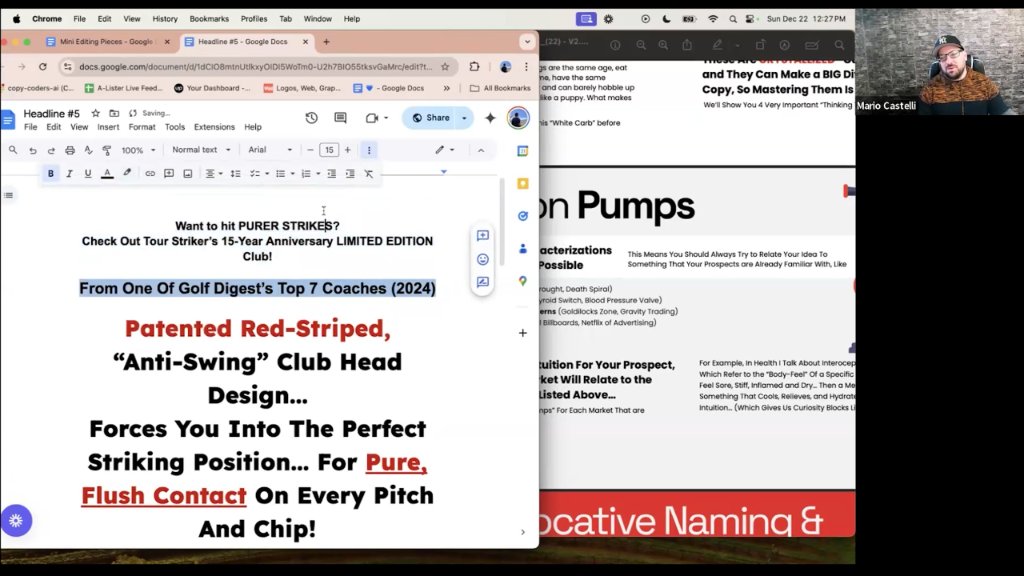Start a Meet call camera icon
Image resolution: width=1024 pixels, height=576 pixels.
(x=372, y=118)
